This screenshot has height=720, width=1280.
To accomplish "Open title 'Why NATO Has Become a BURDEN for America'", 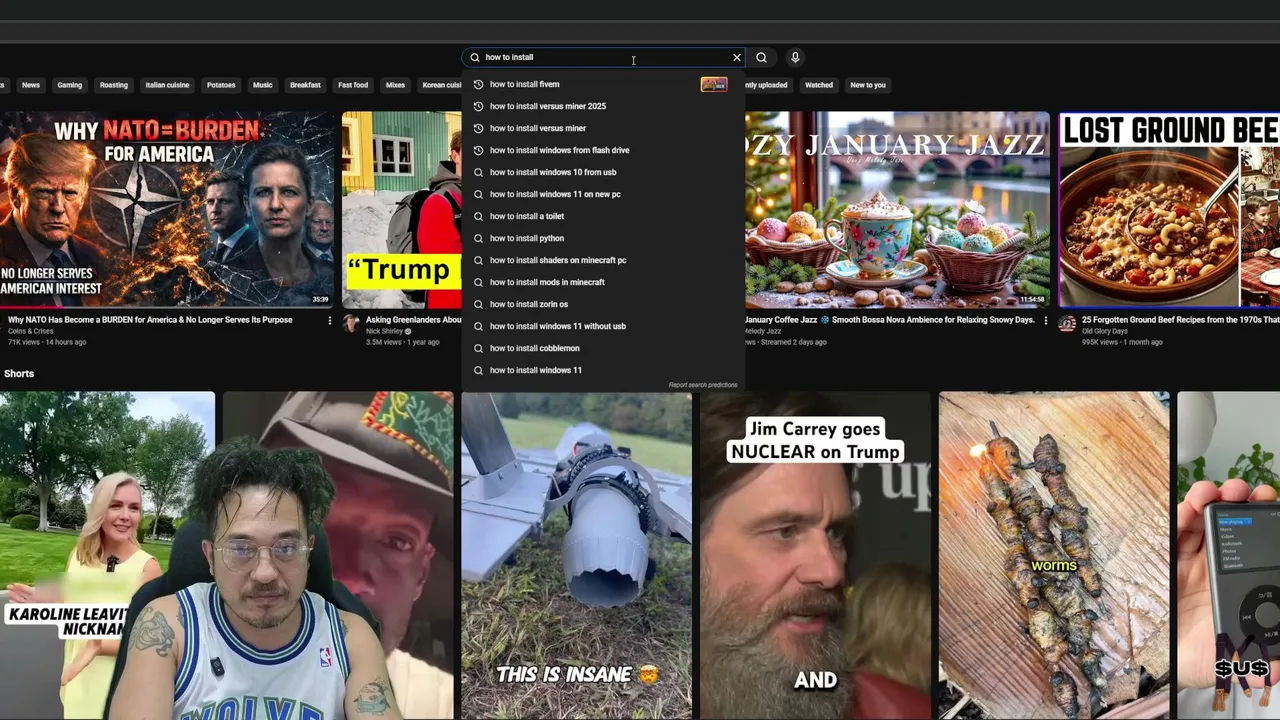I will click(x=150, y=320).
